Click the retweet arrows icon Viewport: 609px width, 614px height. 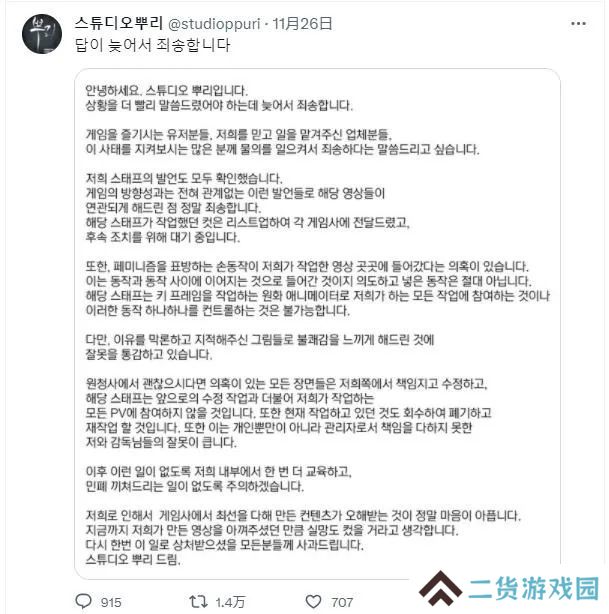pos(199,601)
